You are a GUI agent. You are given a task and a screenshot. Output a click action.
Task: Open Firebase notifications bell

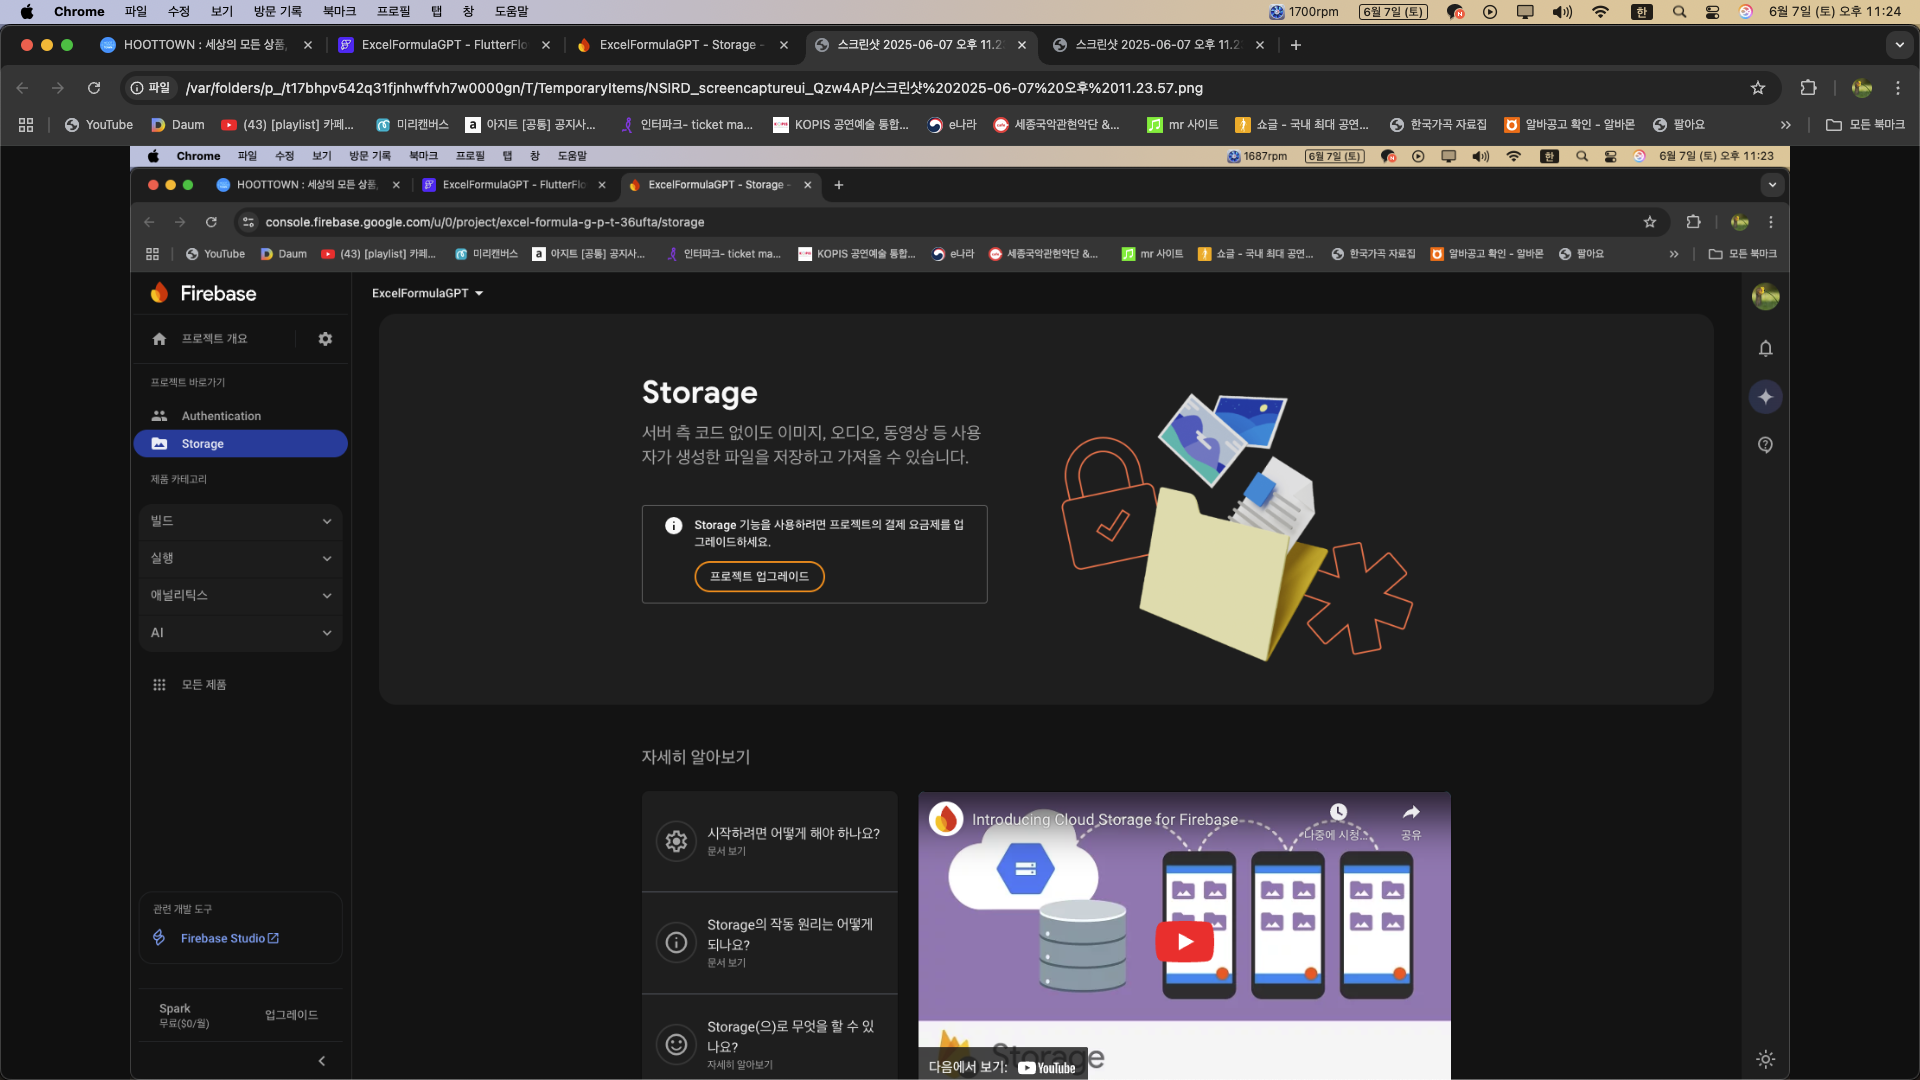1765,348
